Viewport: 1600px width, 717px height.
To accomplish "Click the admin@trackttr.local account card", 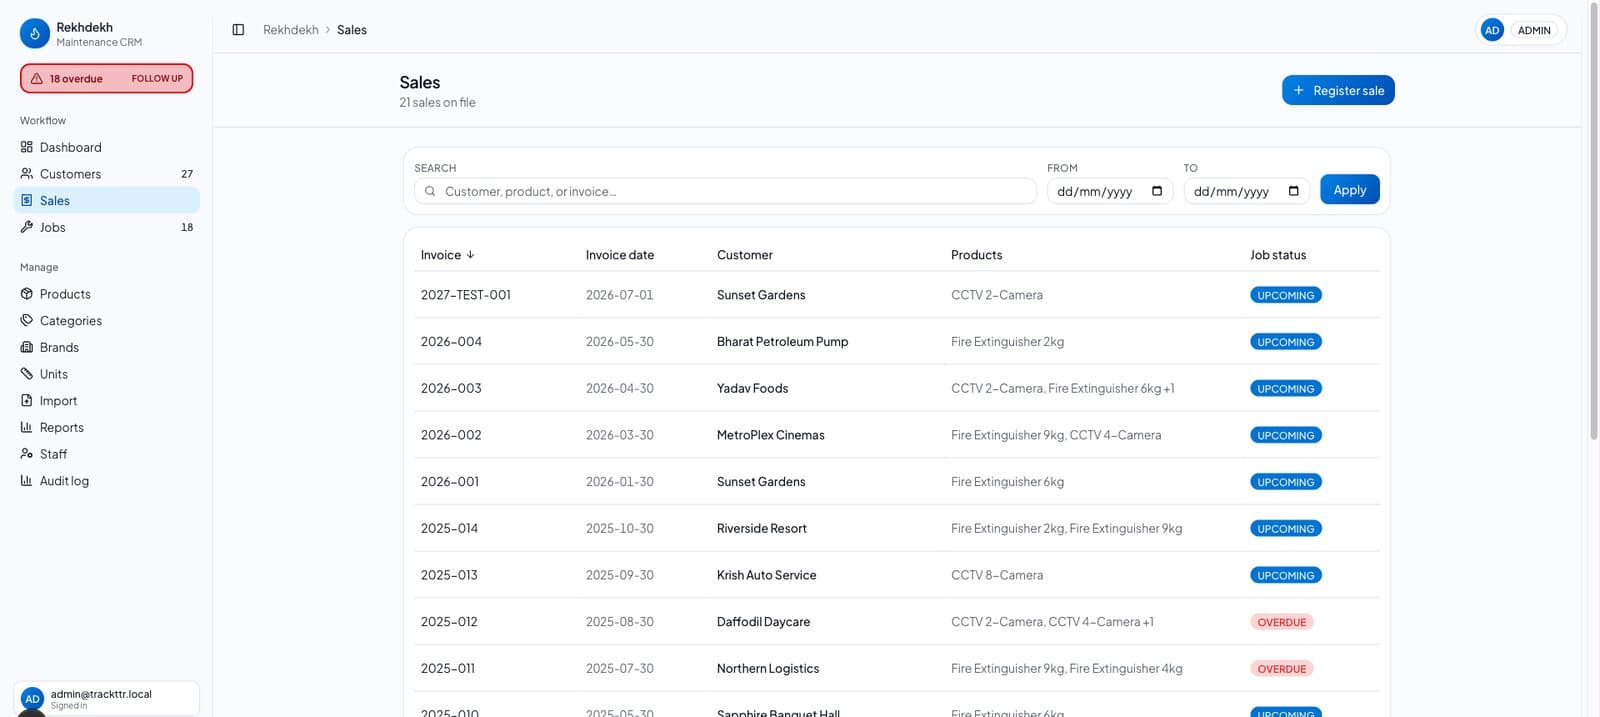I will [x=107, y=699].
